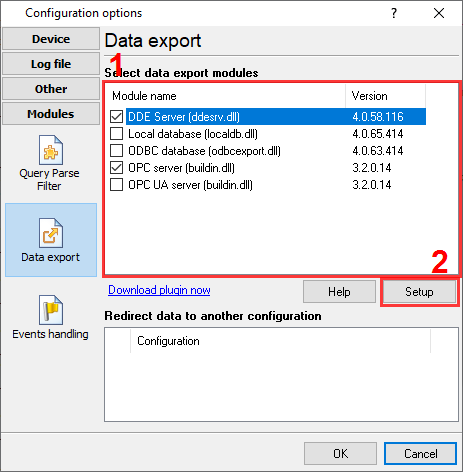Screen dimensions: 463x472
Task: Click version 4.0.65.414 cell
Action: click(378, 134)
